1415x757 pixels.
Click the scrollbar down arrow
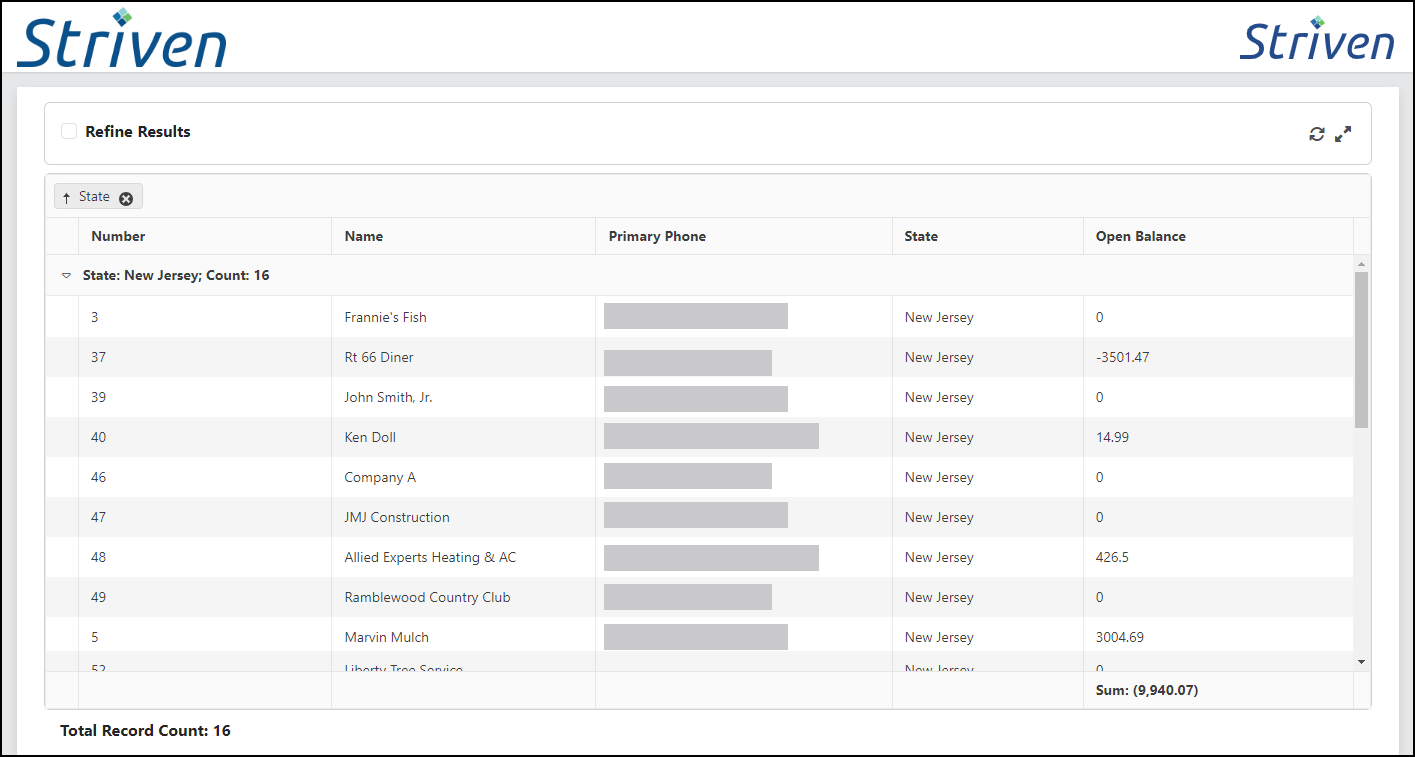tap(1361, 662)
